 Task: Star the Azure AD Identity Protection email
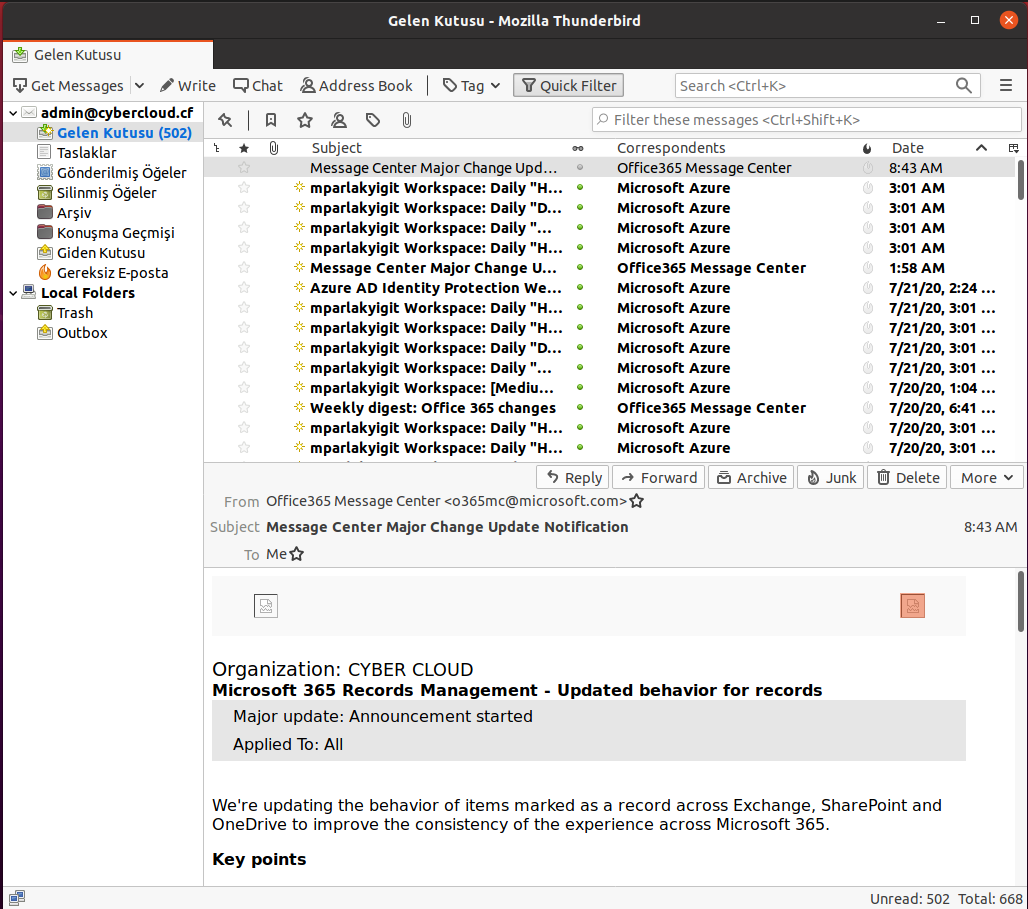(244, 288)
